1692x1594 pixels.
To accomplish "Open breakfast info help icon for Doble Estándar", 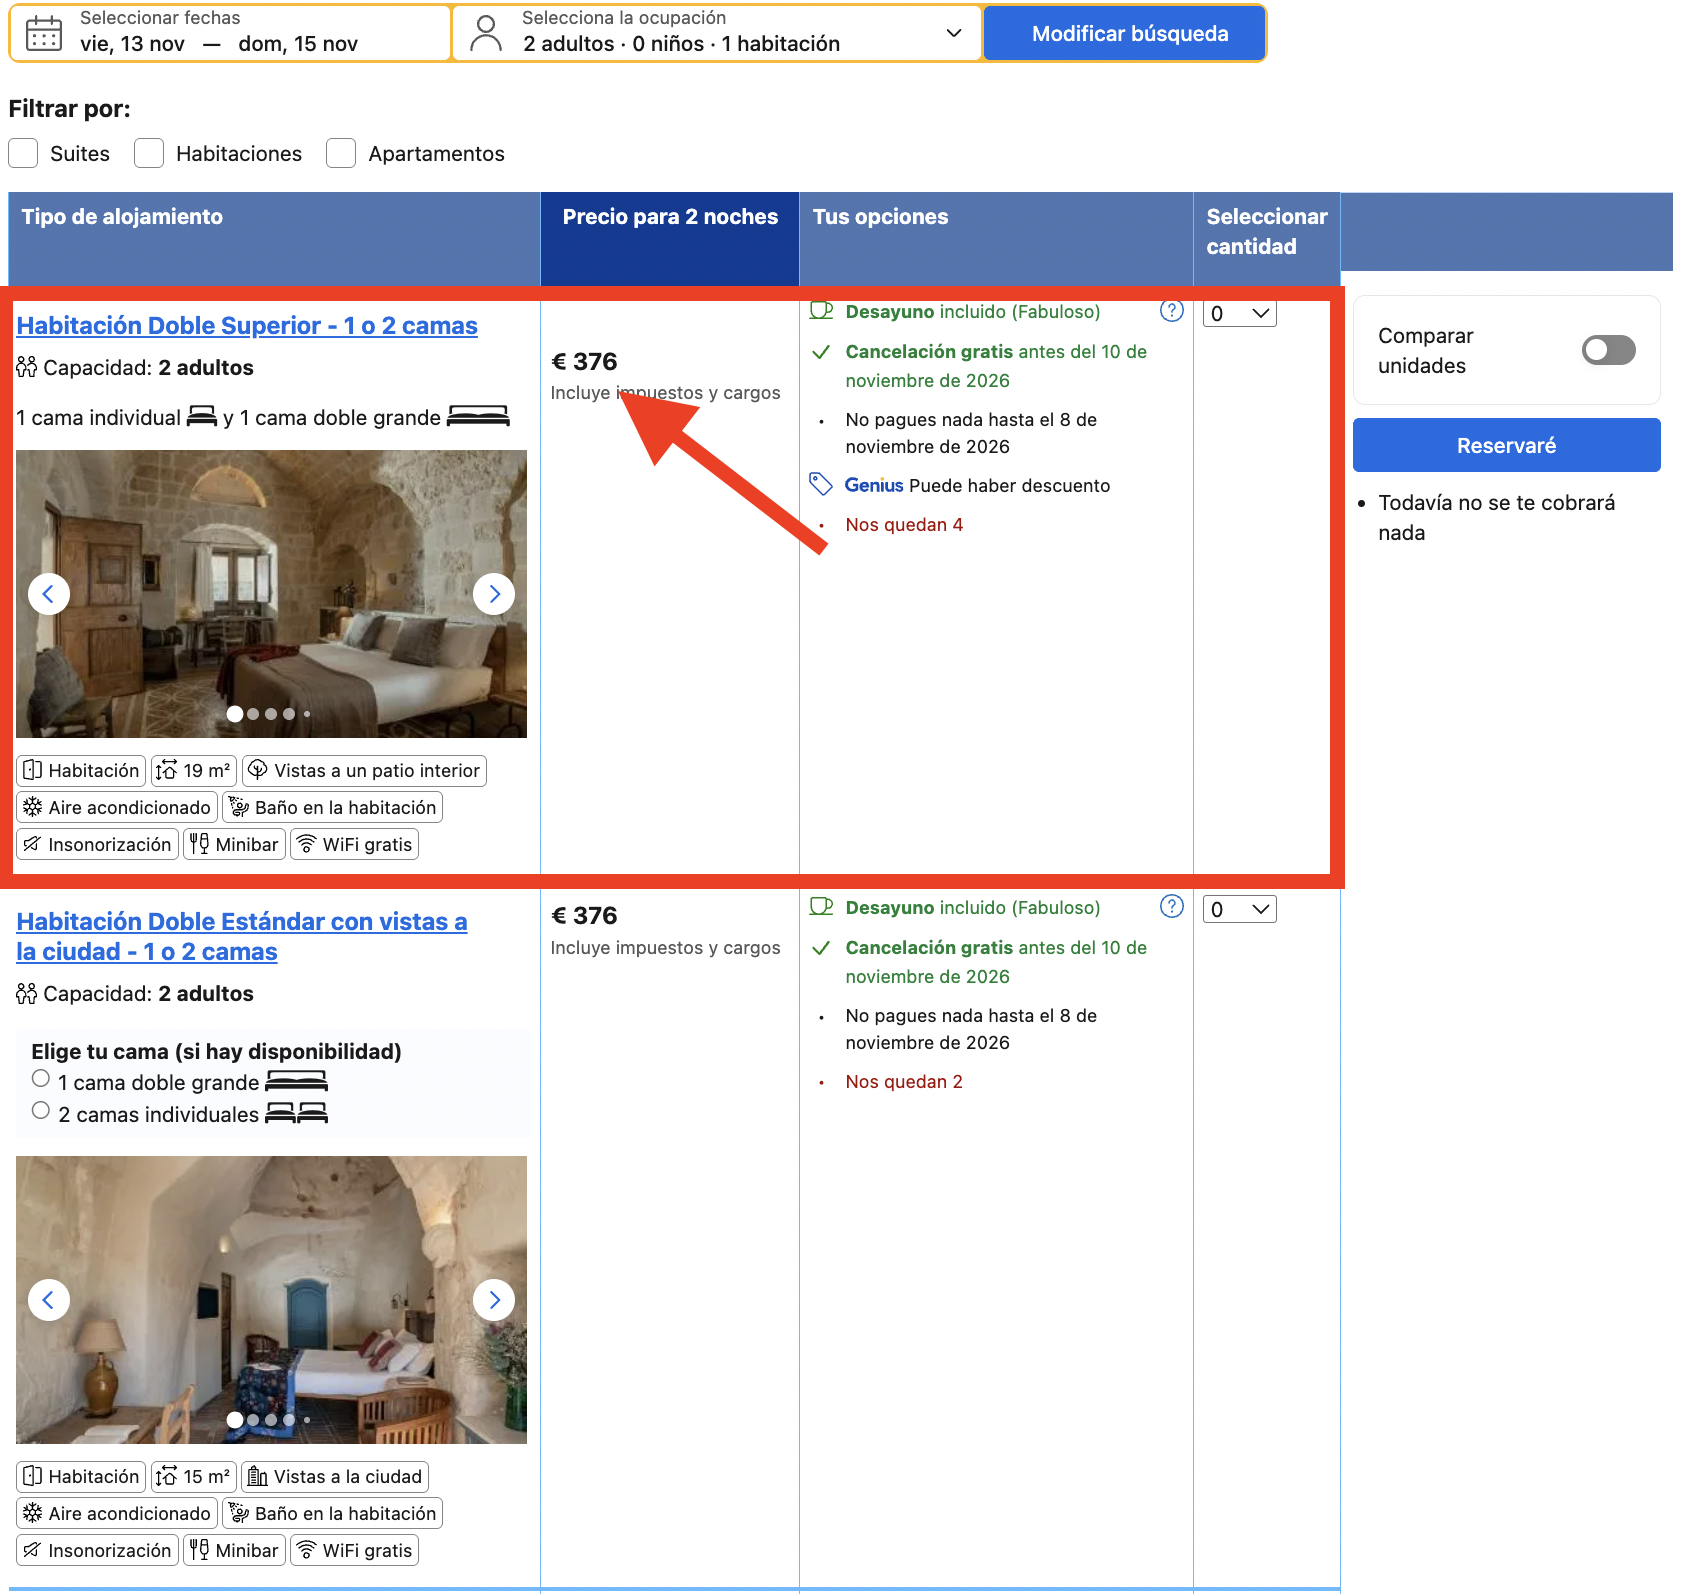I will click(1171, 907).
